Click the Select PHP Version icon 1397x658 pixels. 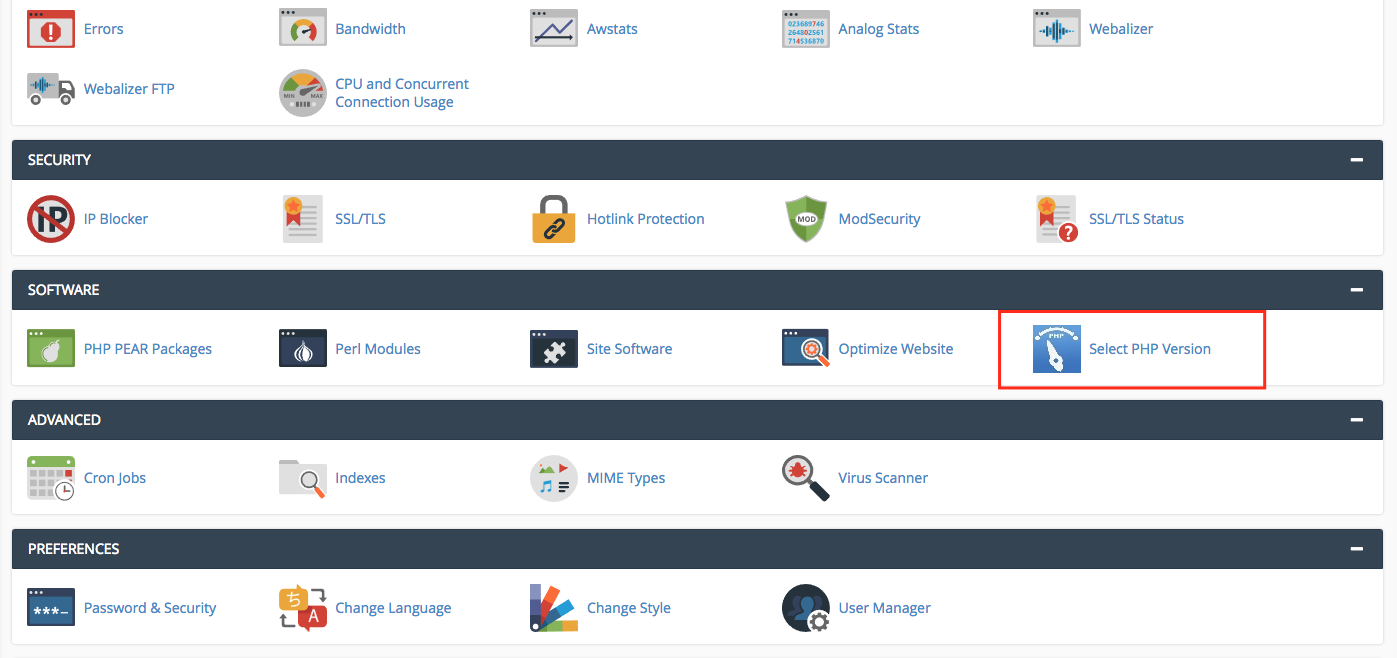(x=1057, y=349)
